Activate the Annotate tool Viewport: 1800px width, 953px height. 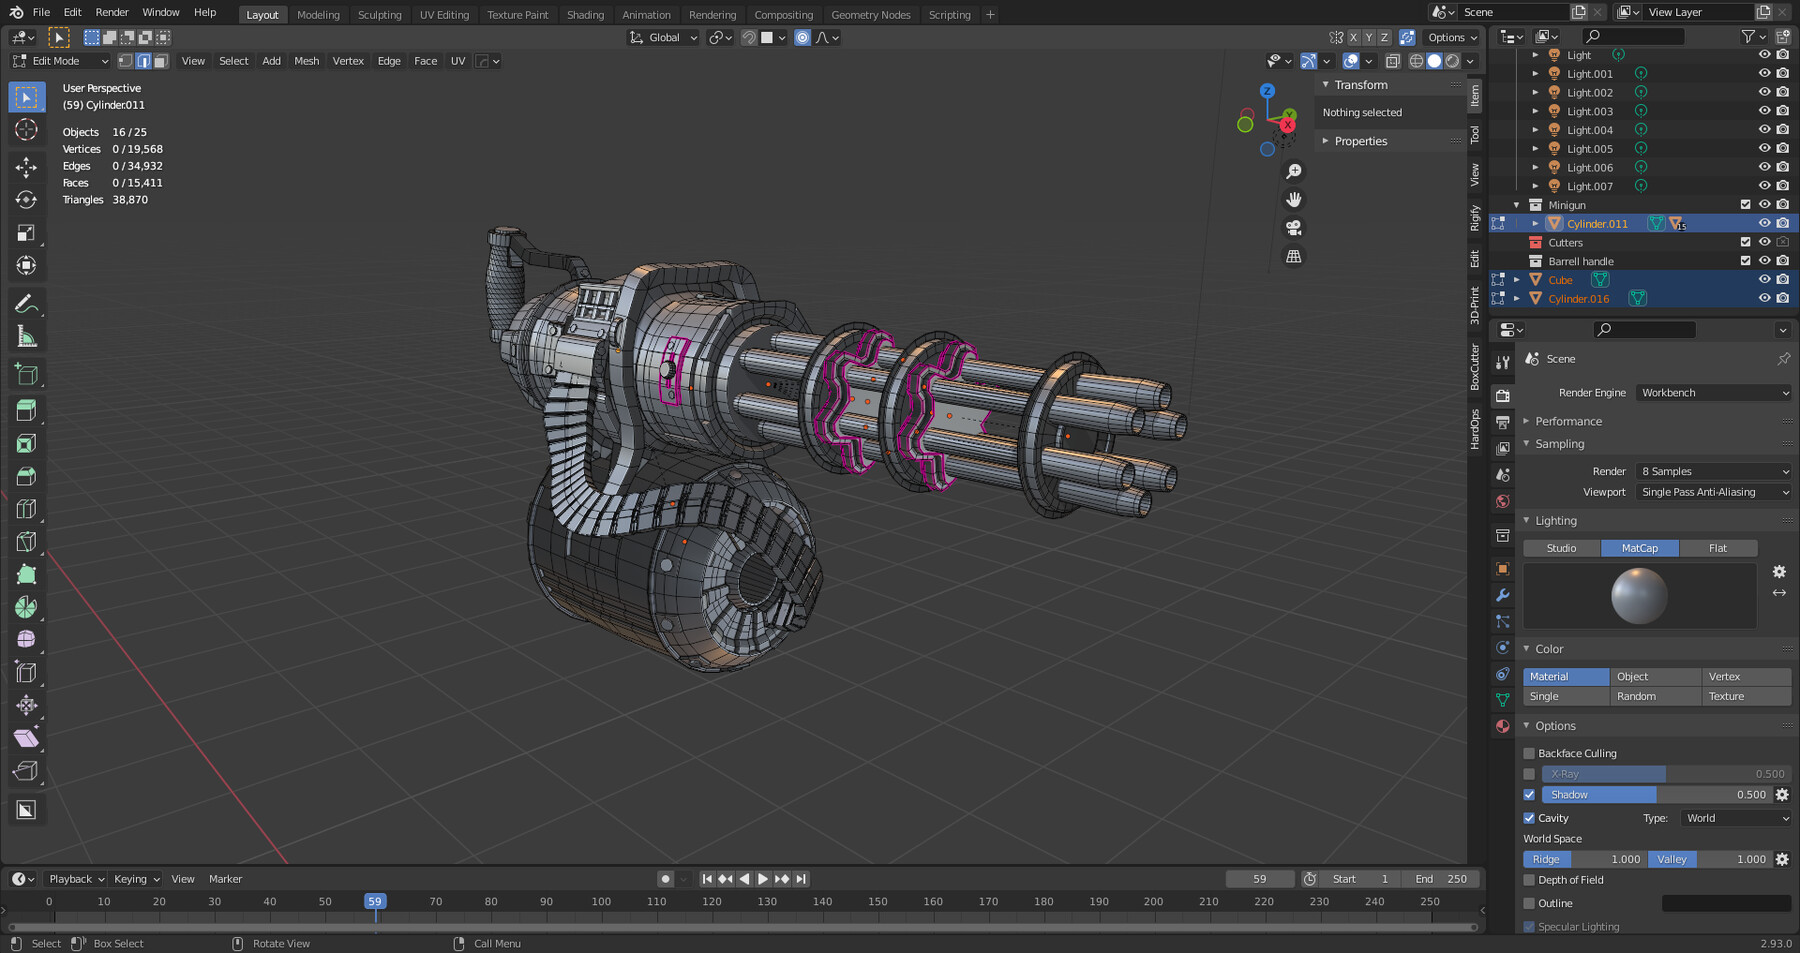[x=25, y=302]
